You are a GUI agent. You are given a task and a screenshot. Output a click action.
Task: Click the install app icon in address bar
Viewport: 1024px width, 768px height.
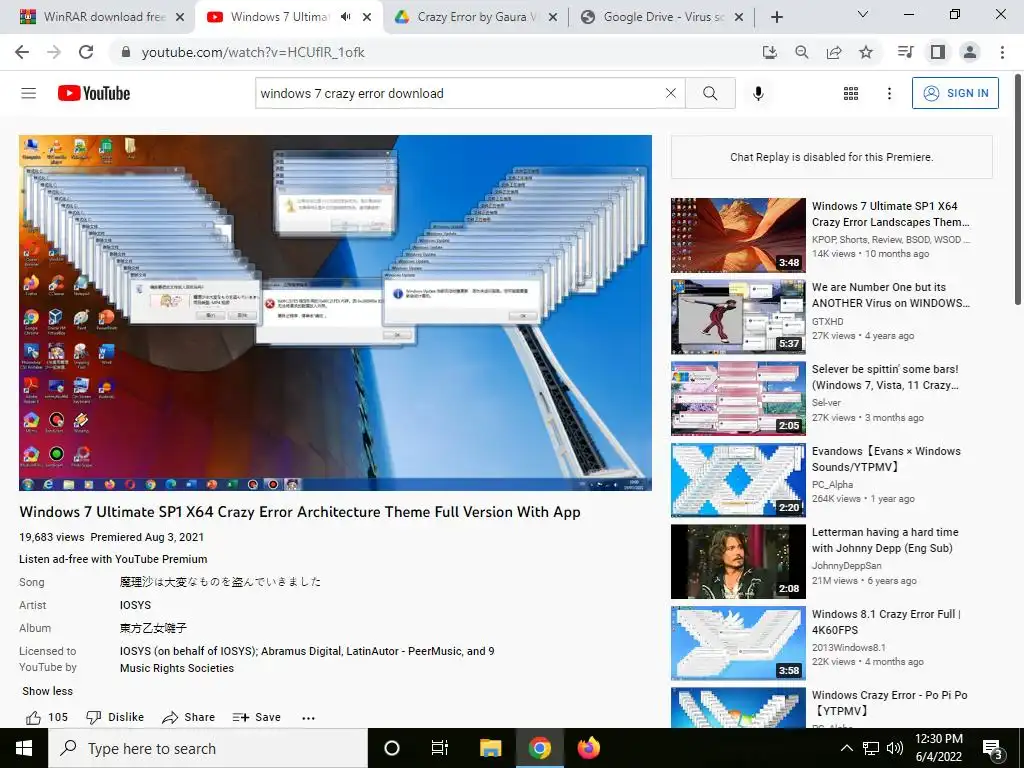[769, 52]
